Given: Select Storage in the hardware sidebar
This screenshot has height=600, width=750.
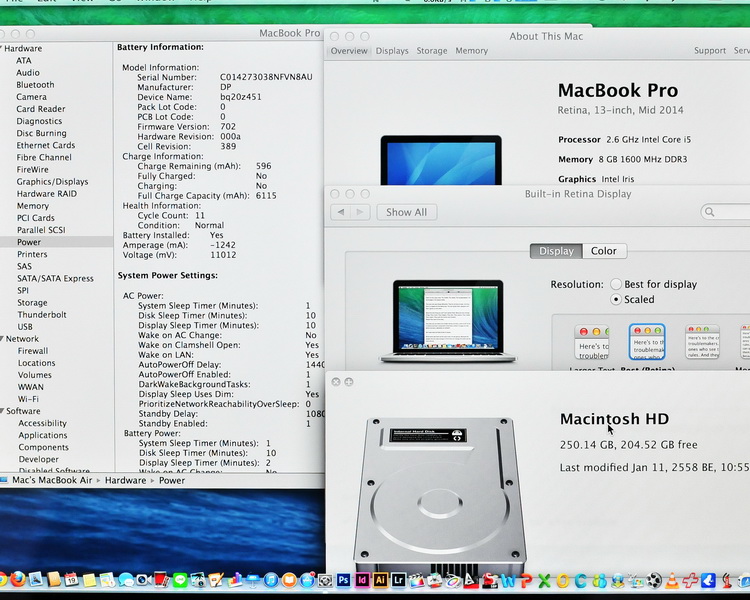Looking at the screenshot, I should coord(33,303).
